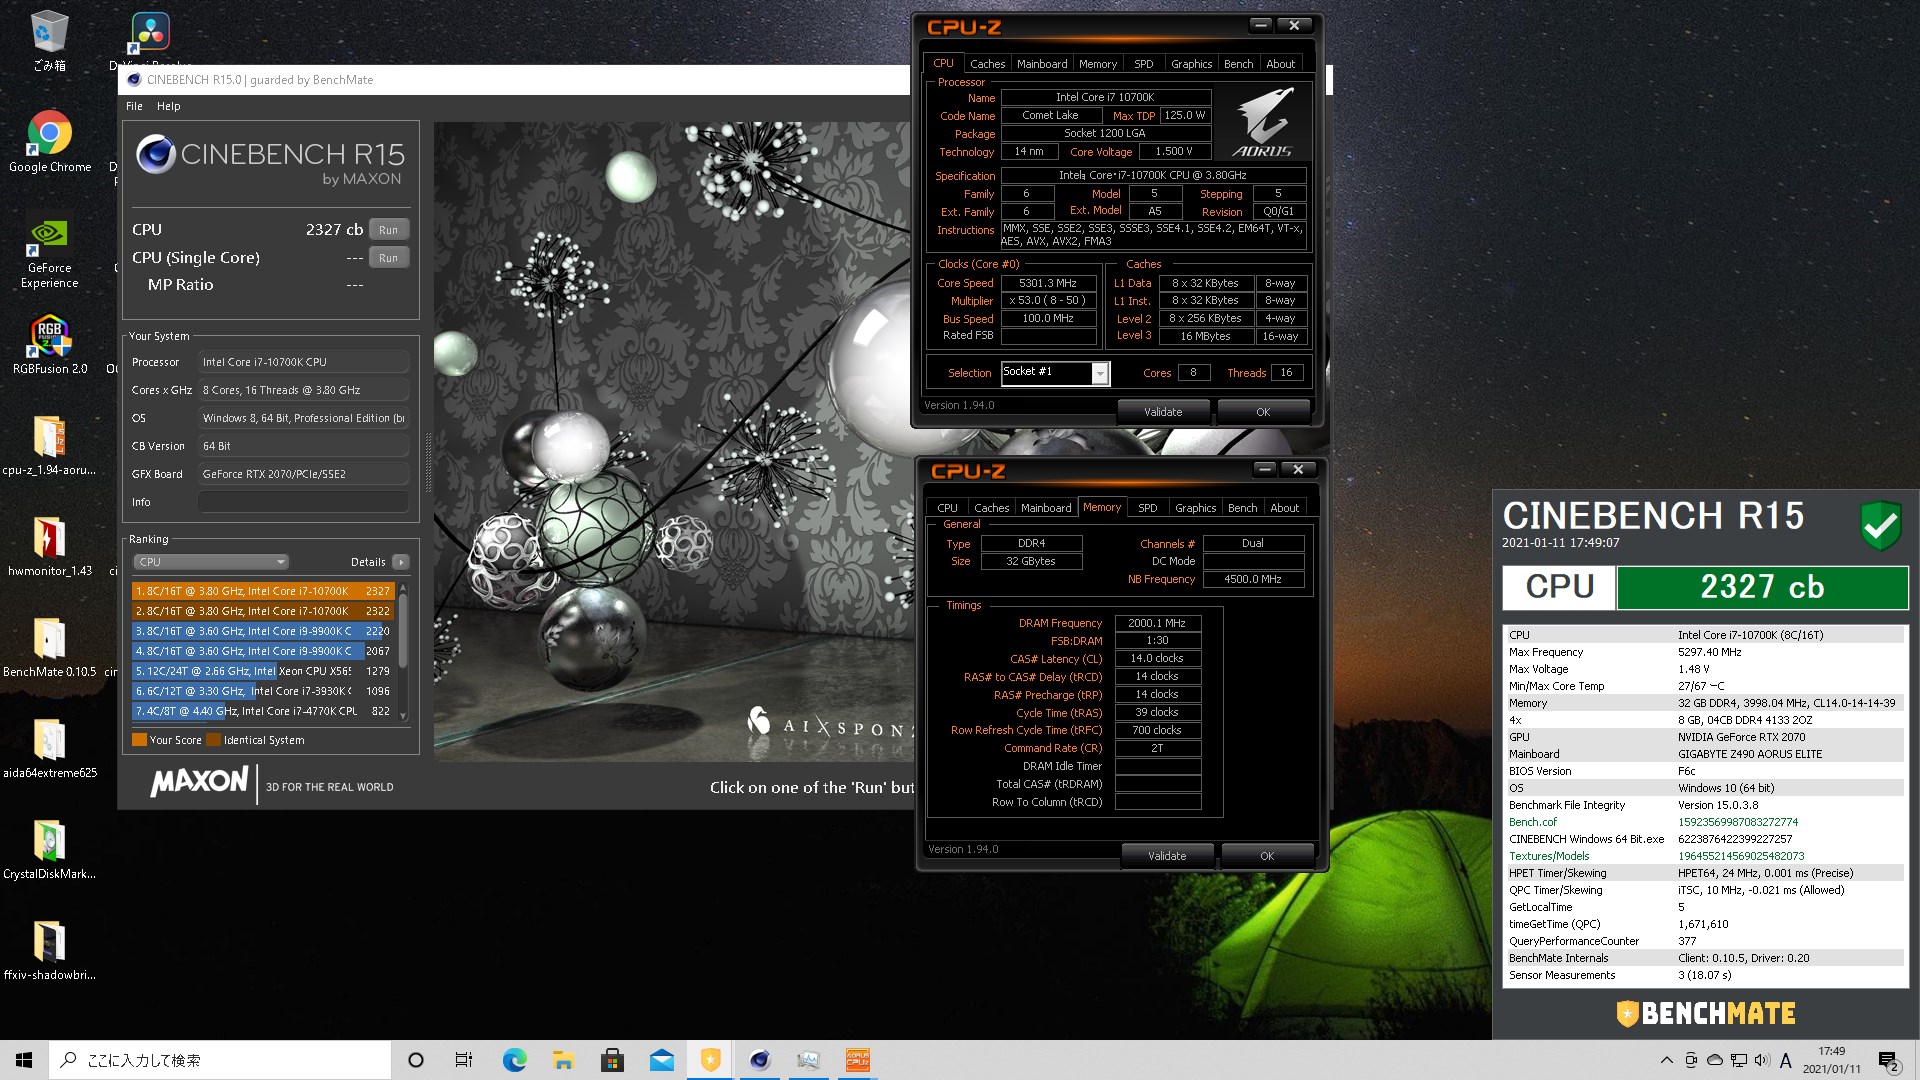Click the Bench.cof hash link in BenchMate
This screenshot has width=1920, height=1080.
pyautogui.click(x=1737, y=822)
